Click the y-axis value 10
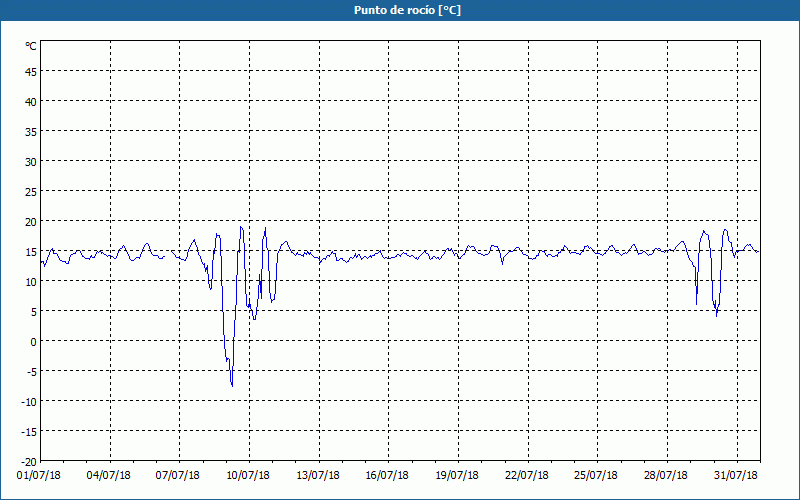Viewport: 800px width, 500px height. click(x=31, y=282)
